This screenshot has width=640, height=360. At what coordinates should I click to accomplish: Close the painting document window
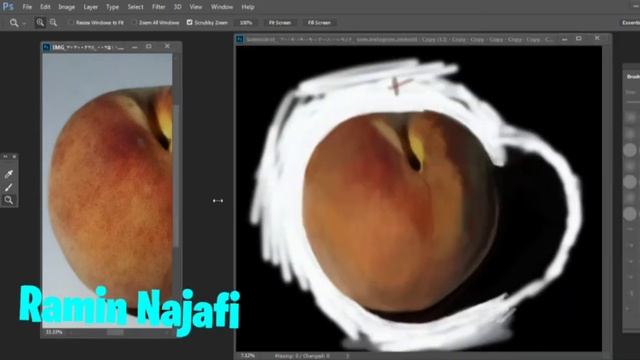click(597, 38)
